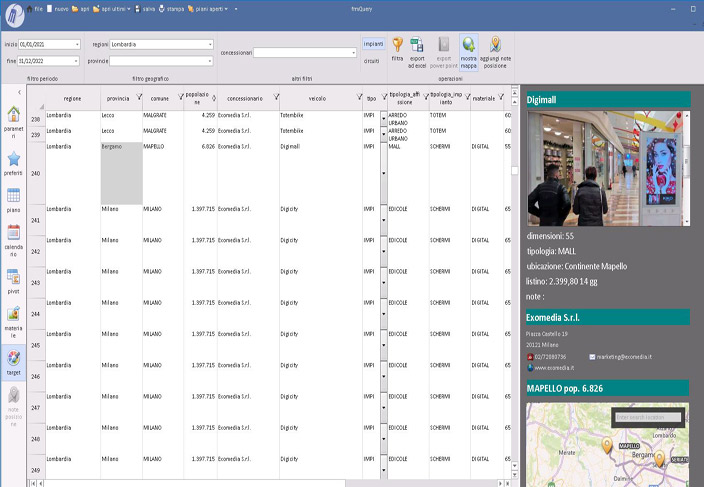Toggle the impianti filter option
The height and width of the screenshot is (487, 704).
[372, 44]
